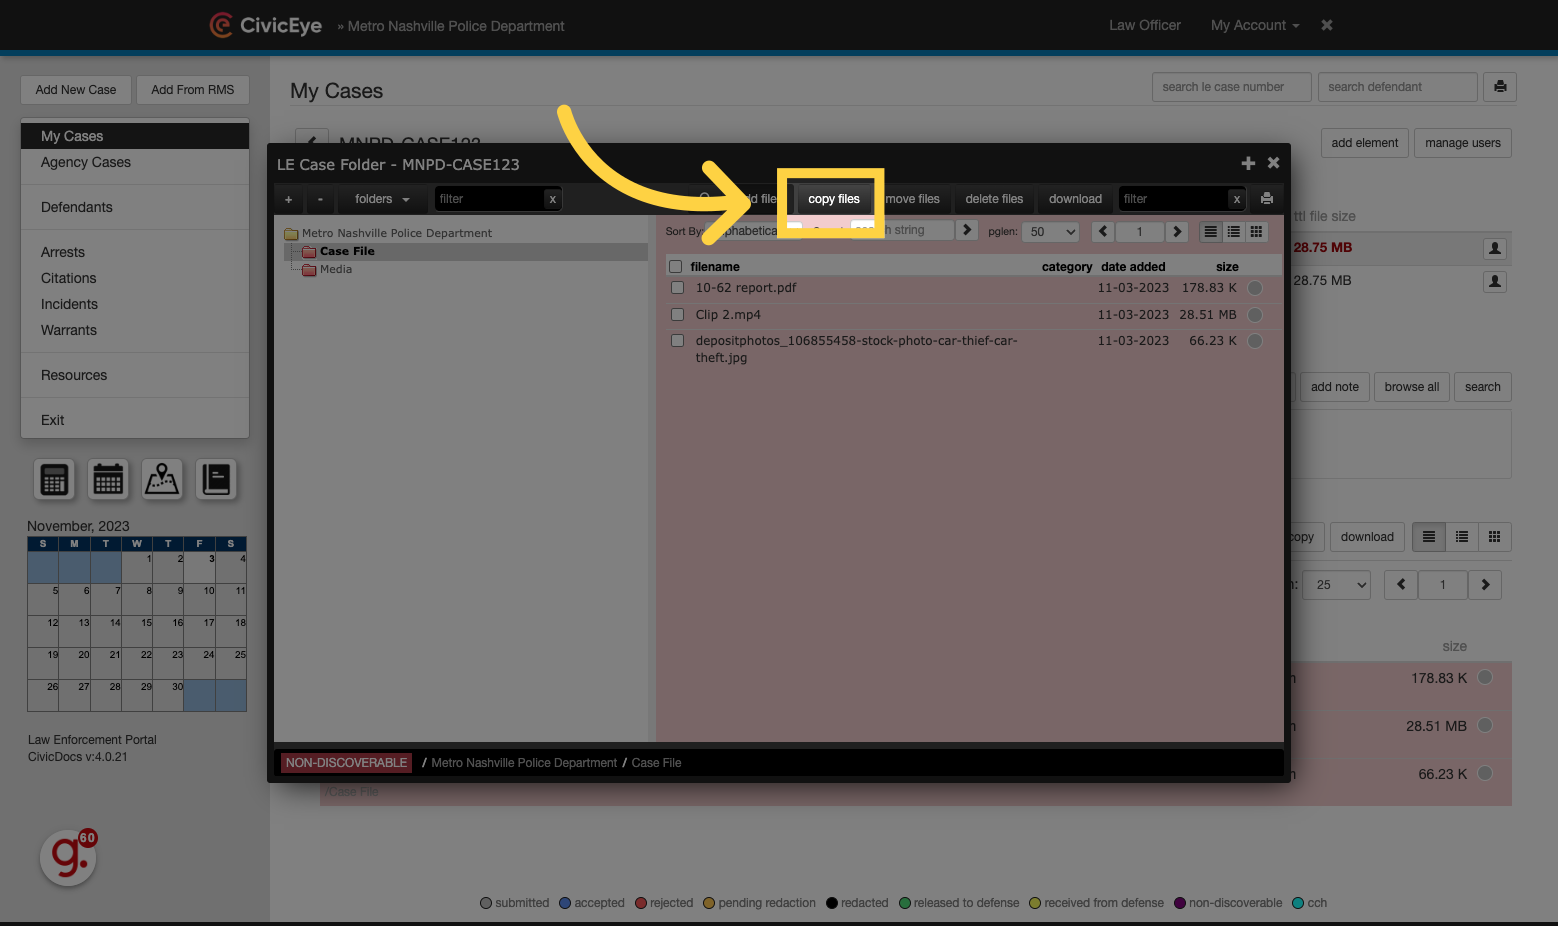
Task: Open the pglen 50 dropdown
Action: 1052,231
